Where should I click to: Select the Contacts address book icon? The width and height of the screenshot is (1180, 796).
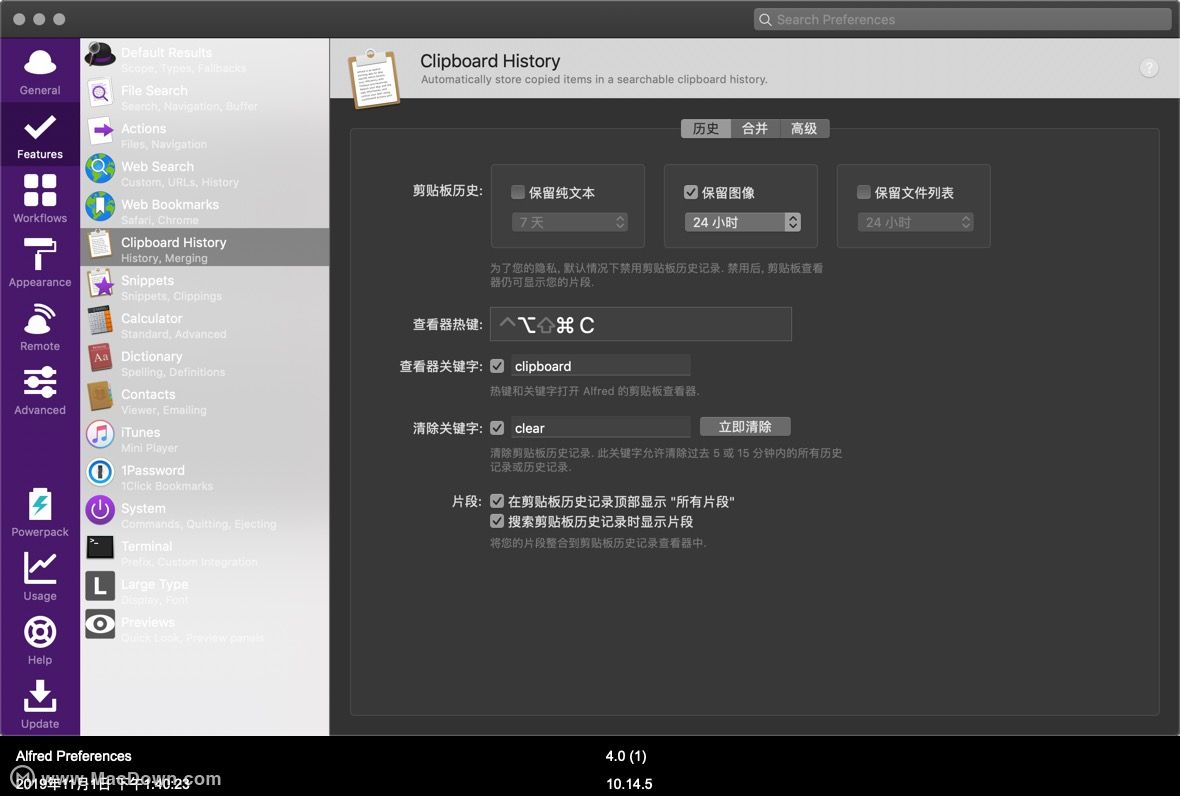[x=100, y=396]
